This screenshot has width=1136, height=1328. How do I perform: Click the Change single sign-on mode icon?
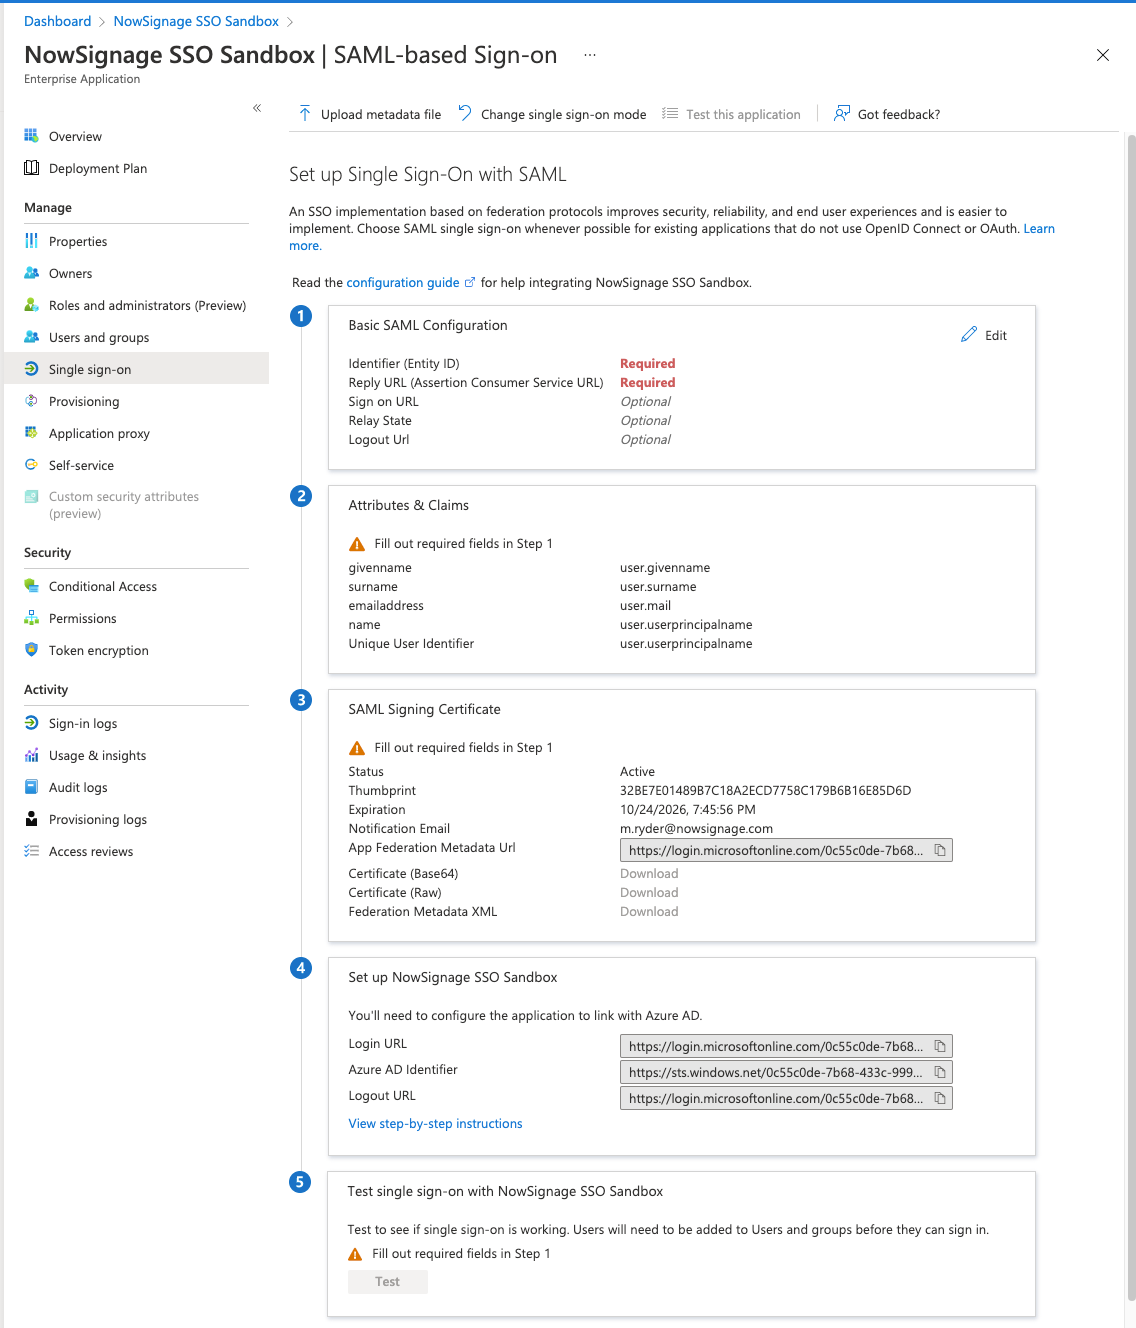coord(465,114)
